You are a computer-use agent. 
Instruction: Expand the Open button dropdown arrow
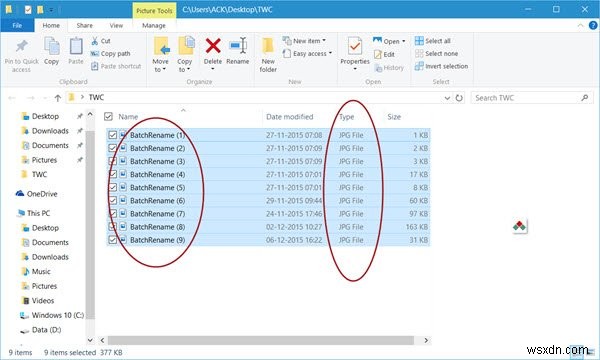(403, 41)
